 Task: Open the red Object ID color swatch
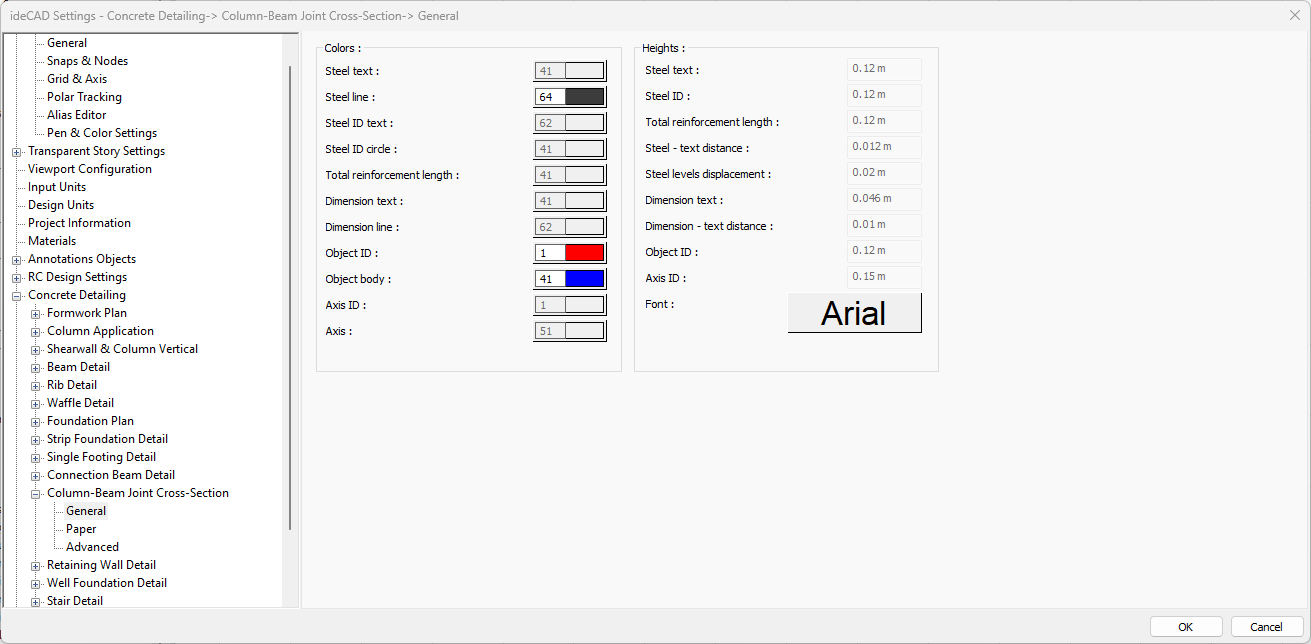tap(584, 253)
